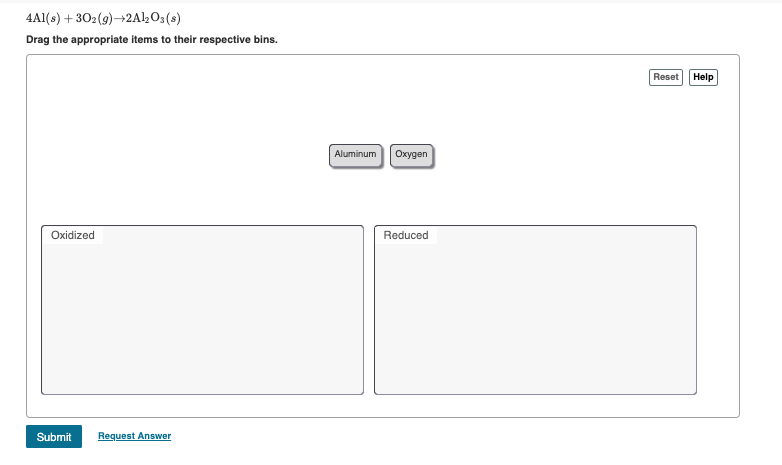
Task: Click inside the Oxidized bin
Action: [202, 310]
